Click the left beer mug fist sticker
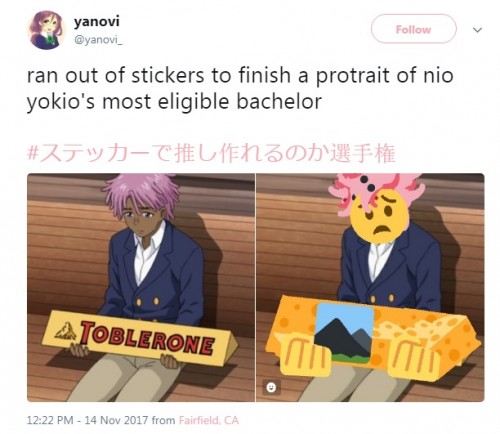500x434 pixels. [304, 356]
